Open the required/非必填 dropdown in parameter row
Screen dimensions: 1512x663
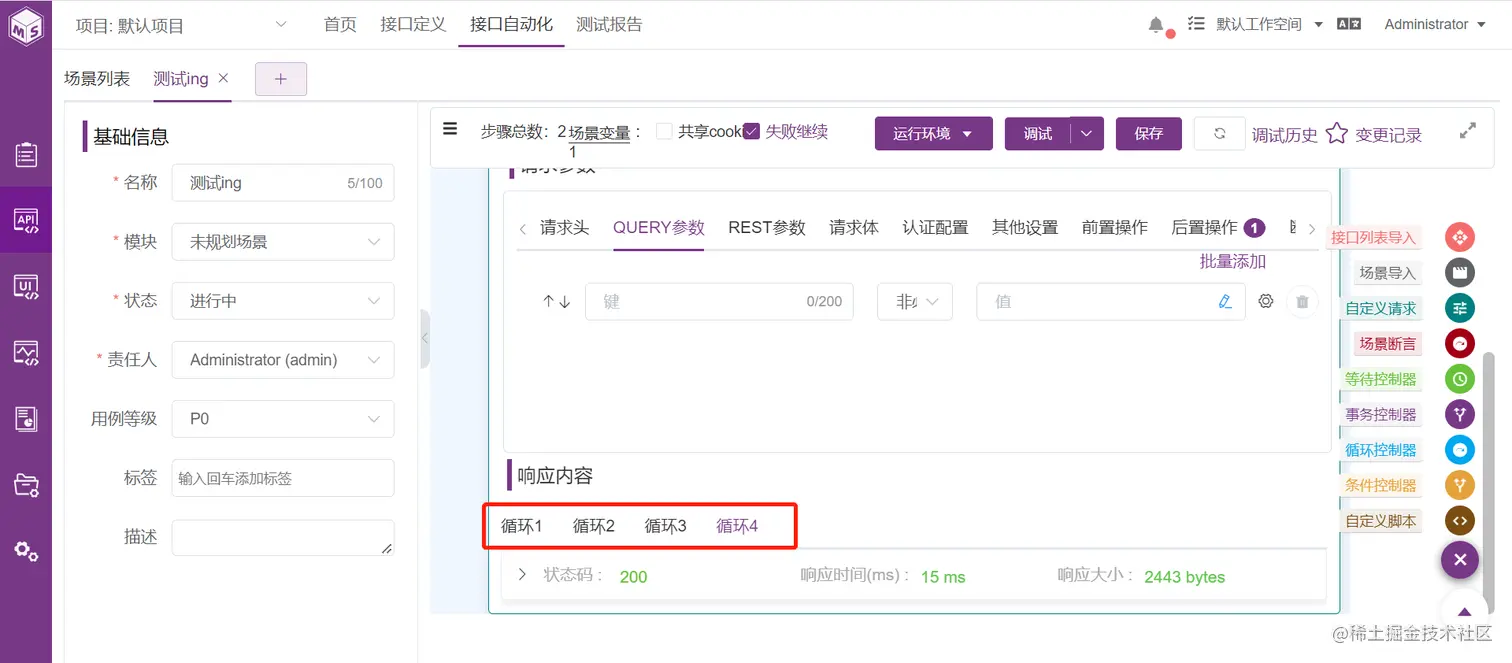click(x=915, y=301)
